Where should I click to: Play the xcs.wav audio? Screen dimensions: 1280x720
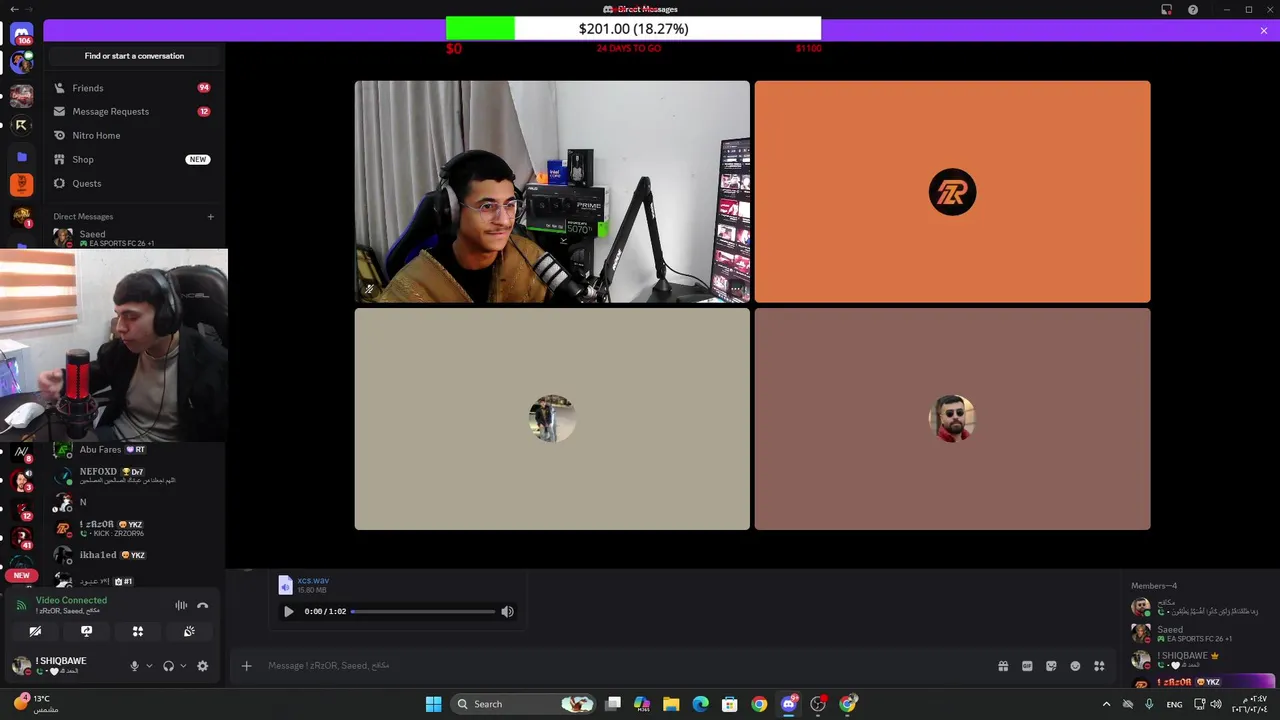pos(288,611)
